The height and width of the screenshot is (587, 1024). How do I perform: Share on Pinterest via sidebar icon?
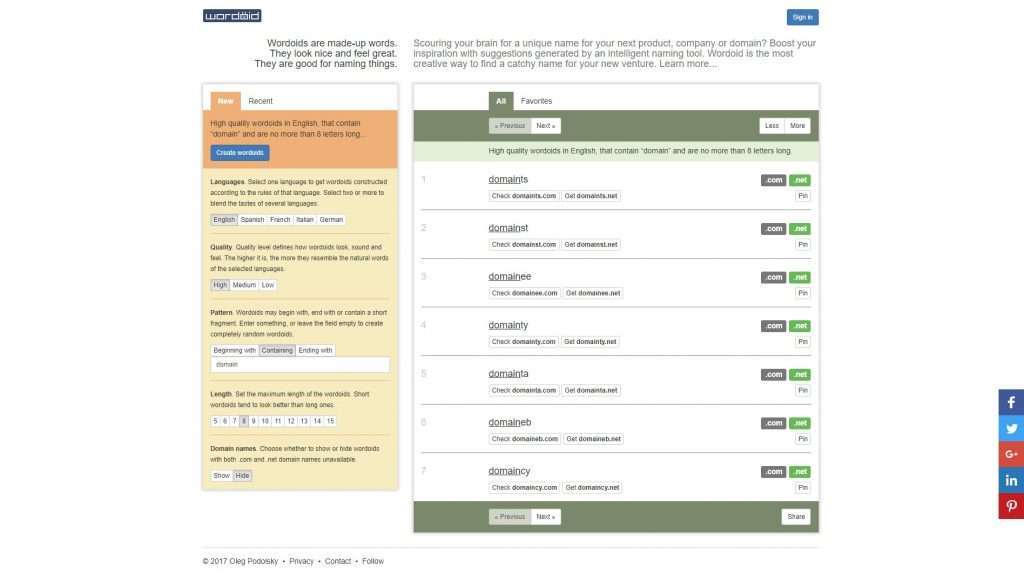tap(1011, 506)
